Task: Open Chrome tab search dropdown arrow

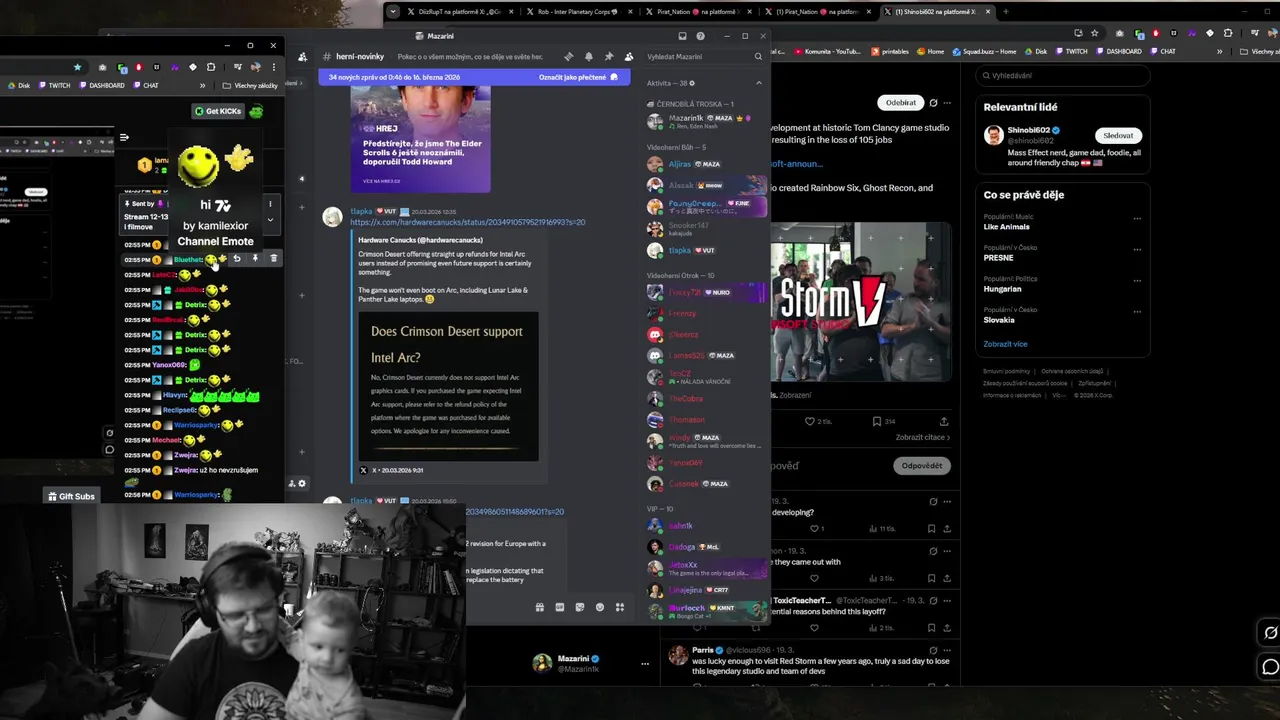Action: (394, 12)
